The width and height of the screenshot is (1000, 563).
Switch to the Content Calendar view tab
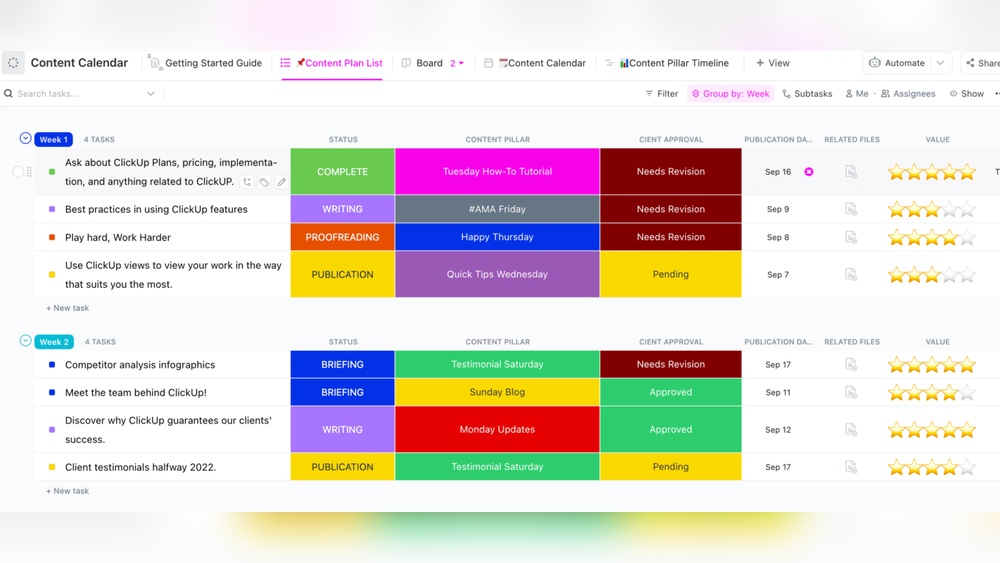pos(534,63)
